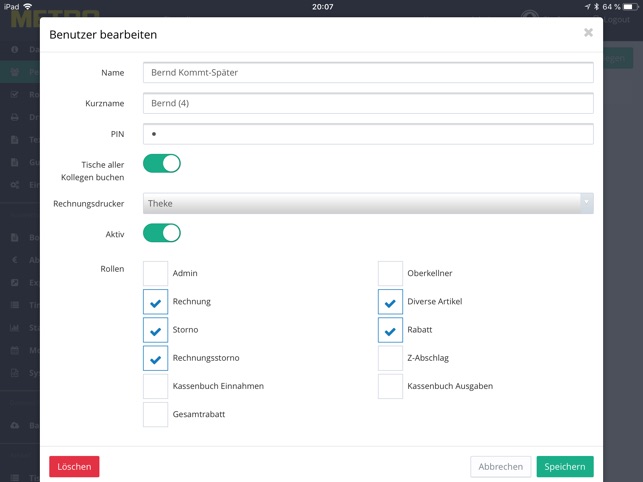Screen dimensions: 643x482
Task: Uncheck the Storno role checkbox
Action: point(155,330)
